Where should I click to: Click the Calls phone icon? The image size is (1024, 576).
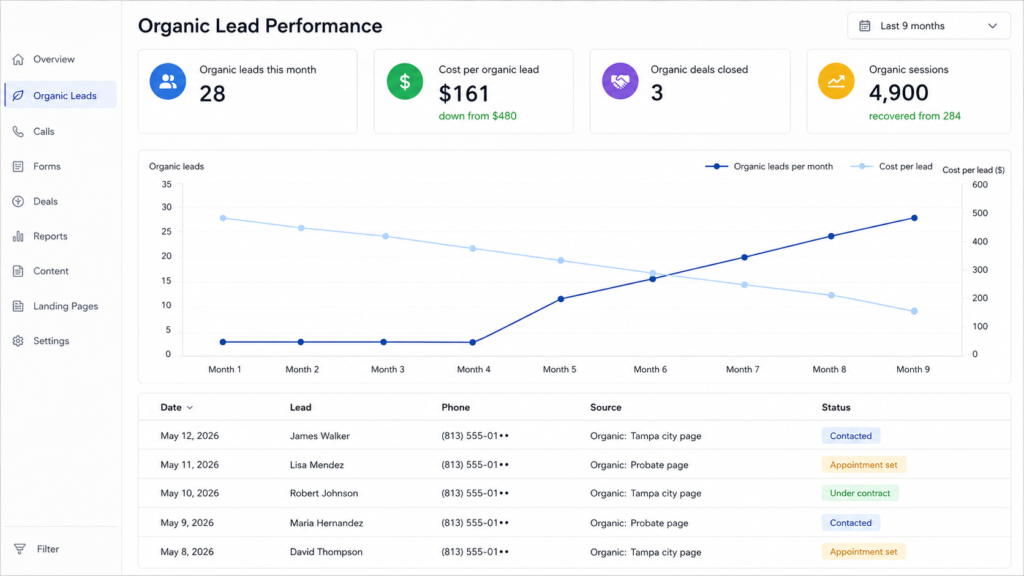[x=18, y=131]
